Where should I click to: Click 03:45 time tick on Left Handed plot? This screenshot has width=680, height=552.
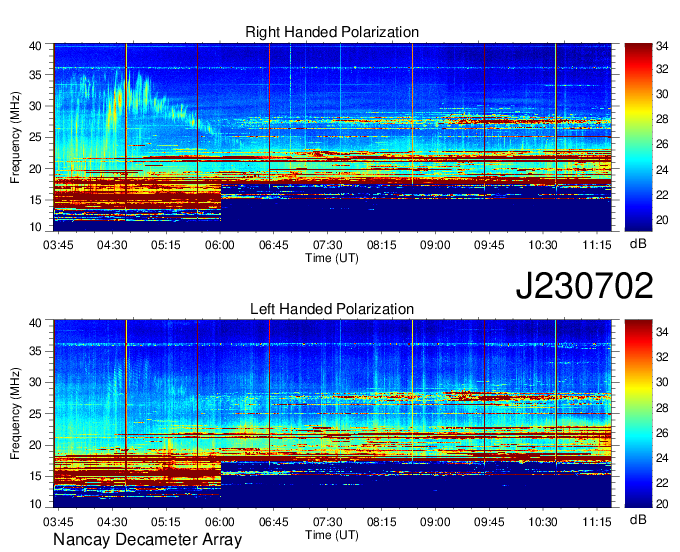point(58,522)
